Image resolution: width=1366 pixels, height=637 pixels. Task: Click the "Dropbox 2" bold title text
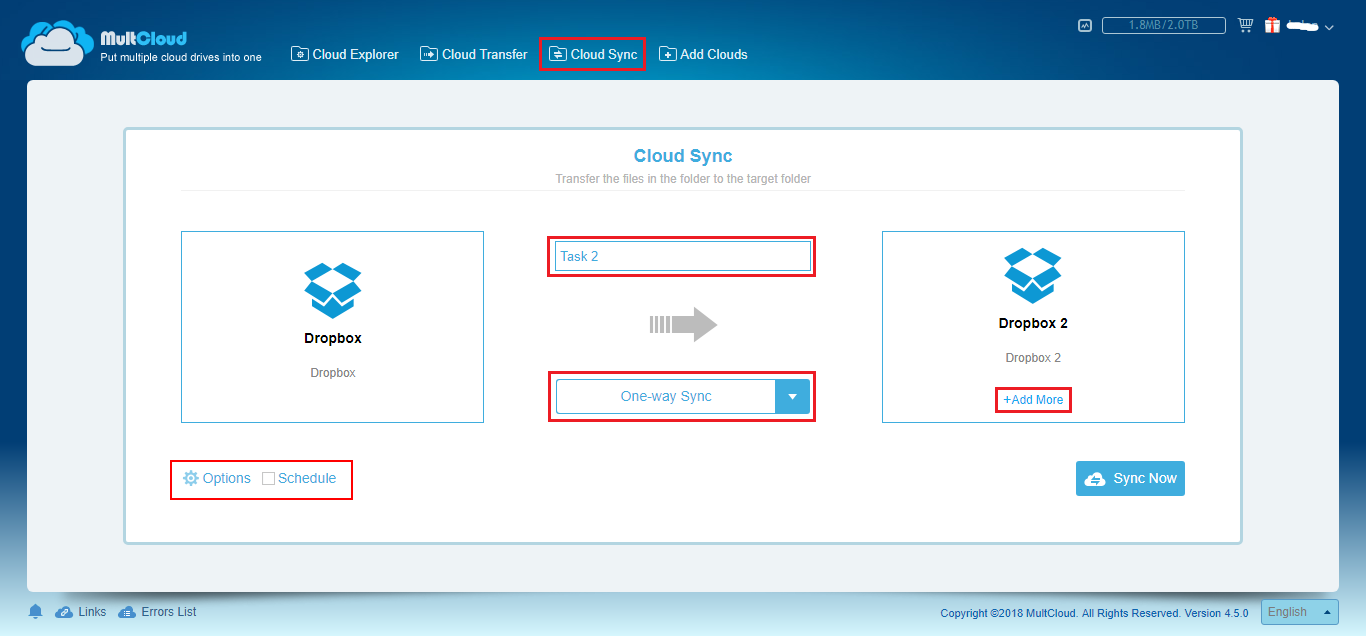(1033, 323)
